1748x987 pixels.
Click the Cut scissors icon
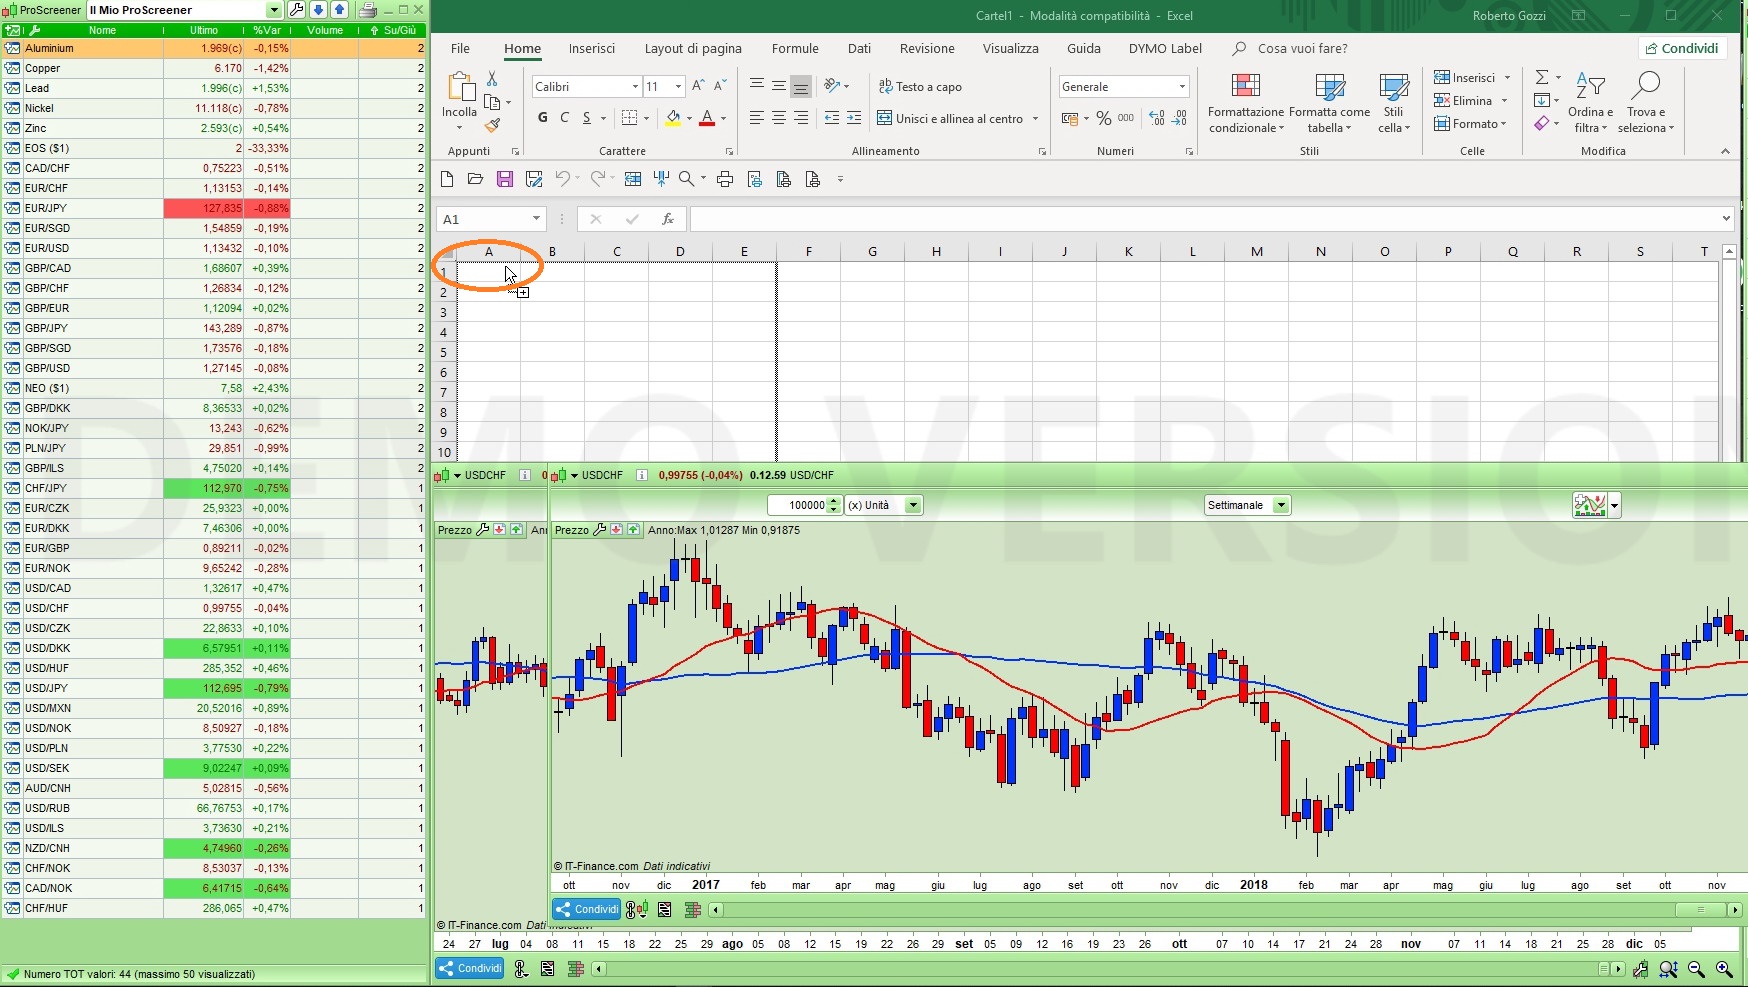[x=492, y=79]
